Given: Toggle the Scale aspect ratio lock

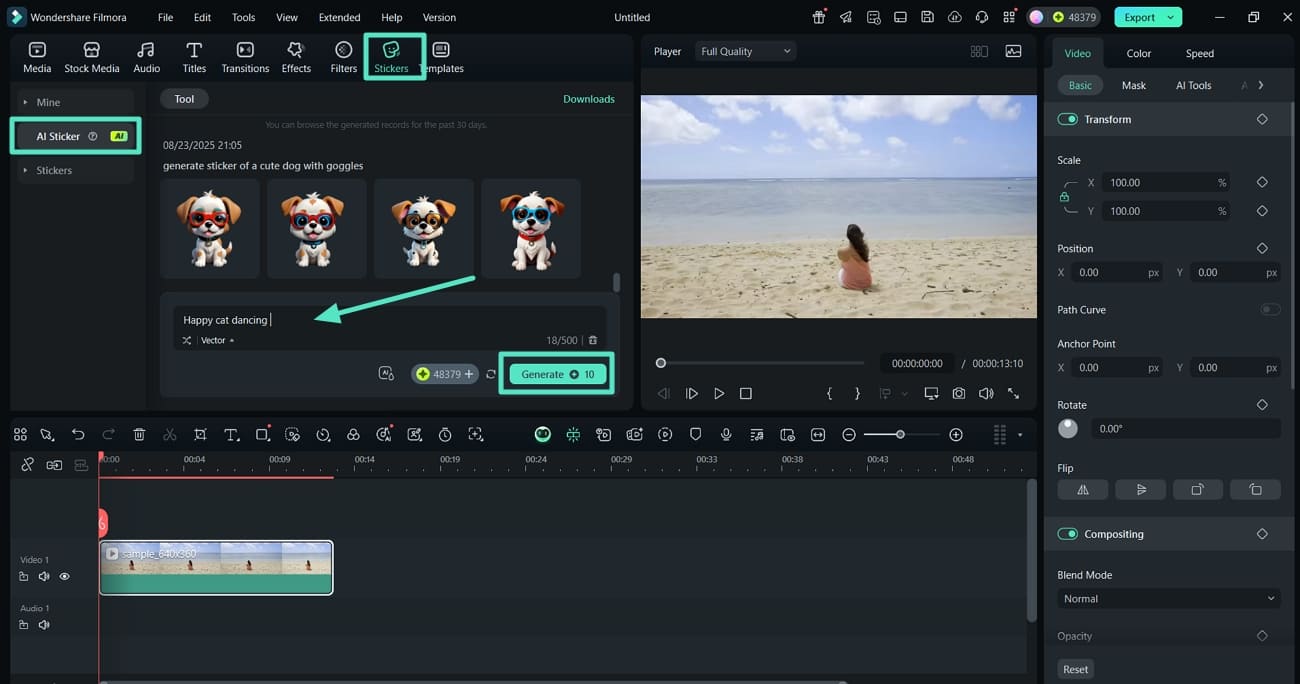Looking at the screenshot, I should click(1064, 197).
